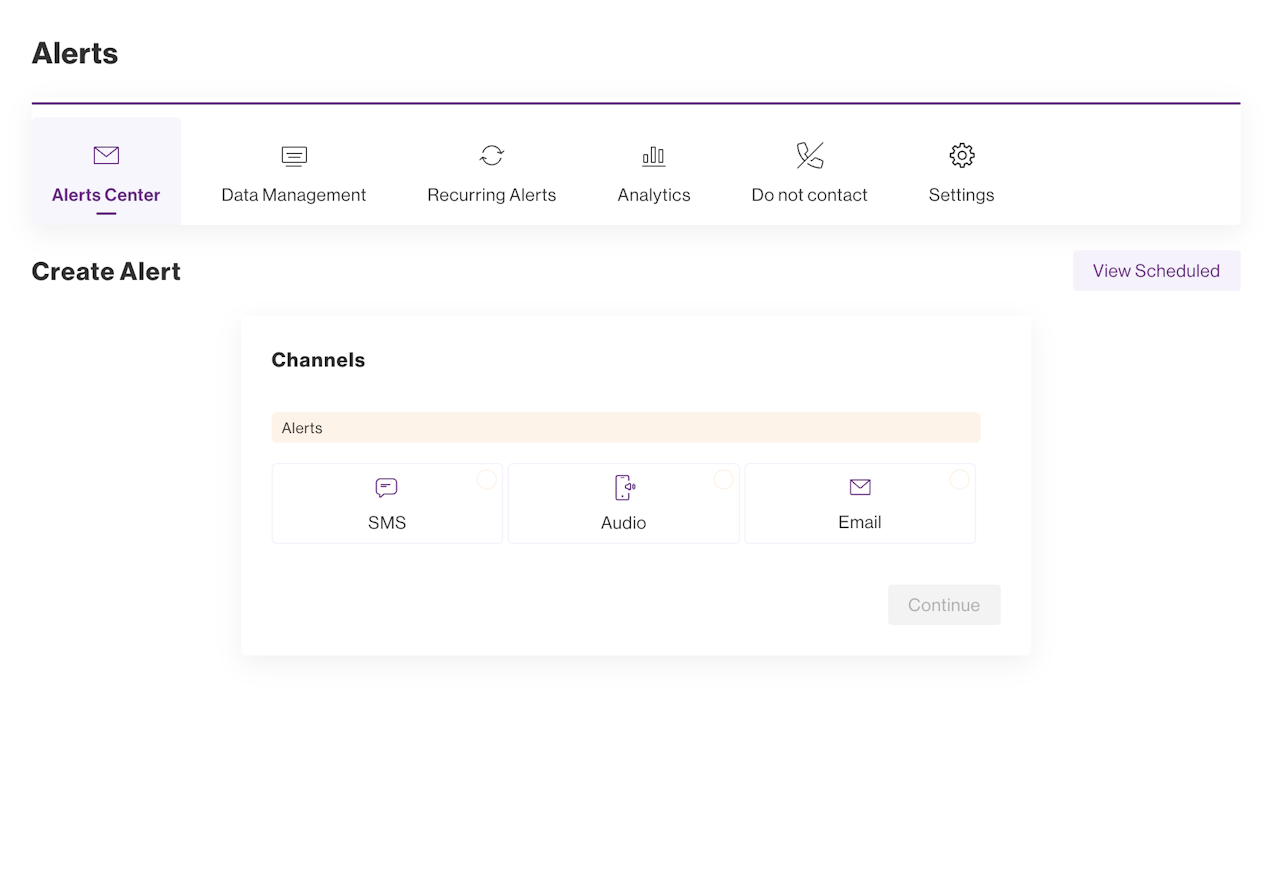
Task: Open the Do not contact tab
Action: coord(810,195)
